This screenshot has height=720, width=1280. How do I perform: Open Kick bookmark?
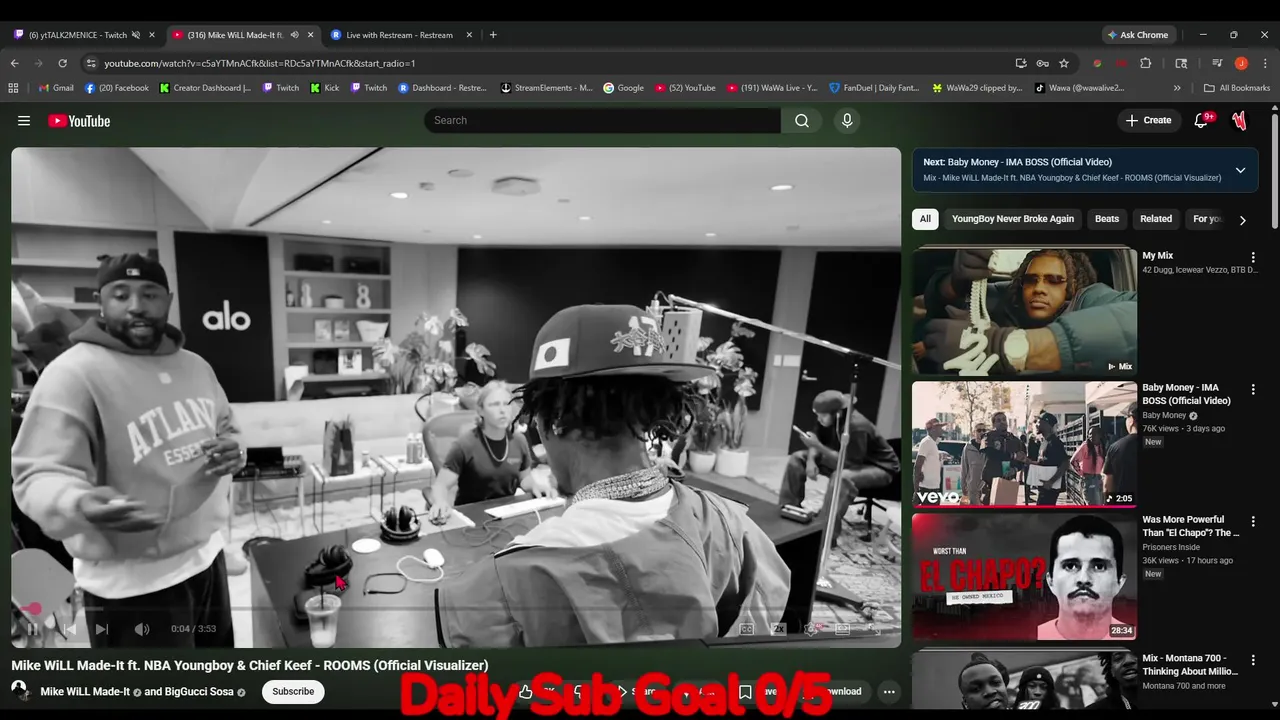[325, 88]
